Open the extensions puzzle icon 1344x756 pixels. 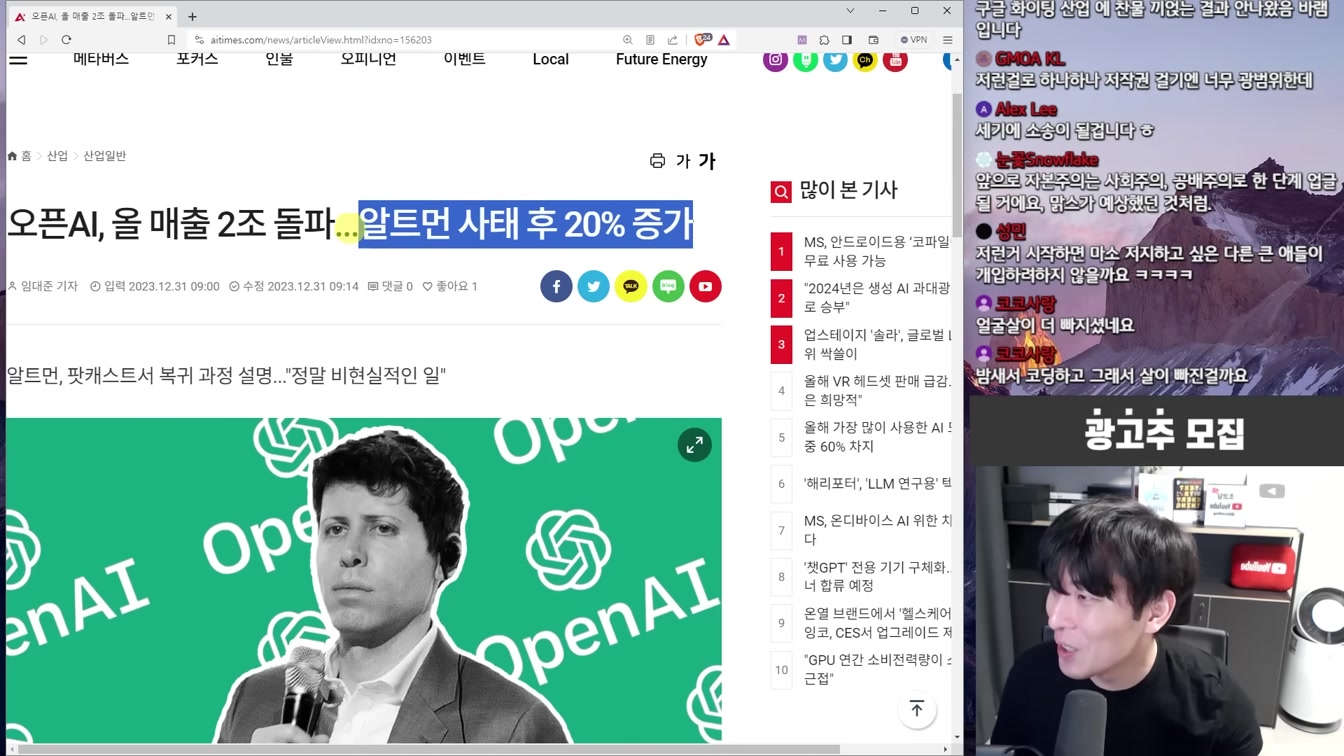pyautogui.click(x=824, y=40)
